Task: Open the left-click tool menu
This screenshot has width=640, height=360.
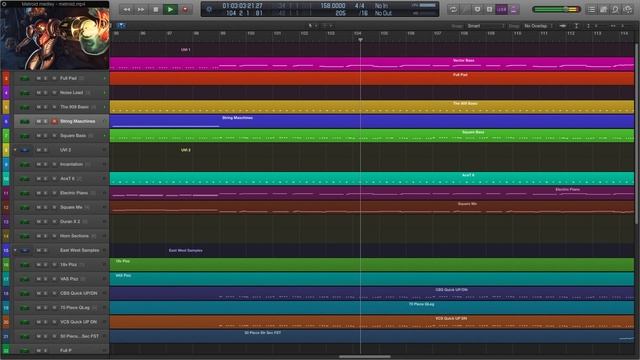Action: (x=312, y=26)
